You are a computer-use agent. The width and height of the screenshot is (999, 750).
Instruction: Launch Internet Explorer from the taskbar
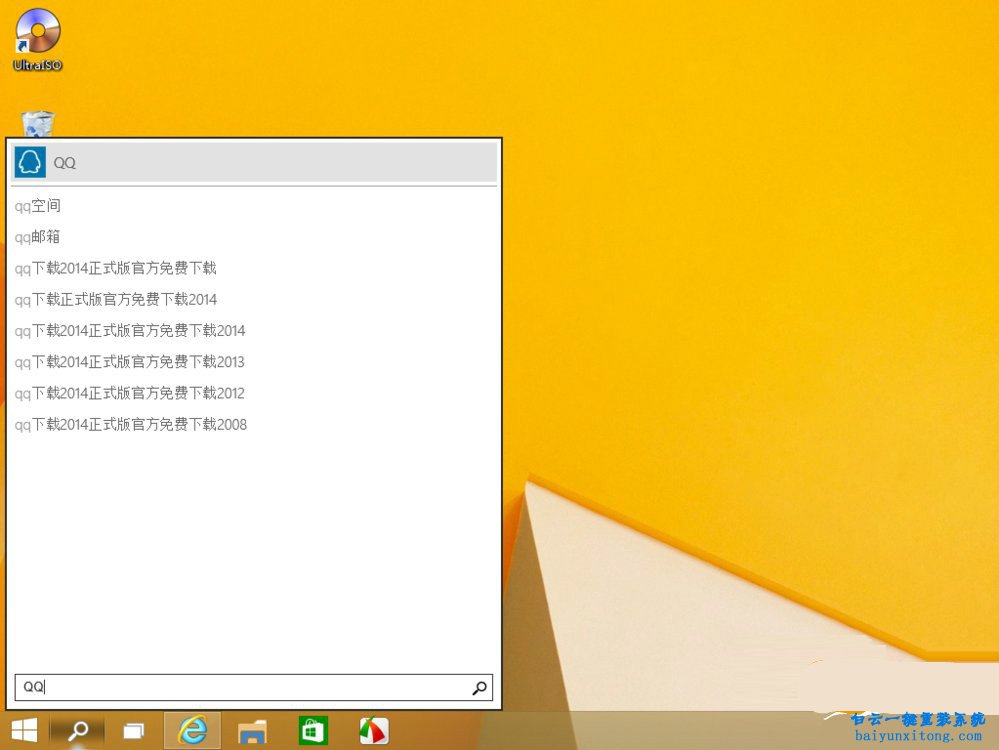point(190,730)
